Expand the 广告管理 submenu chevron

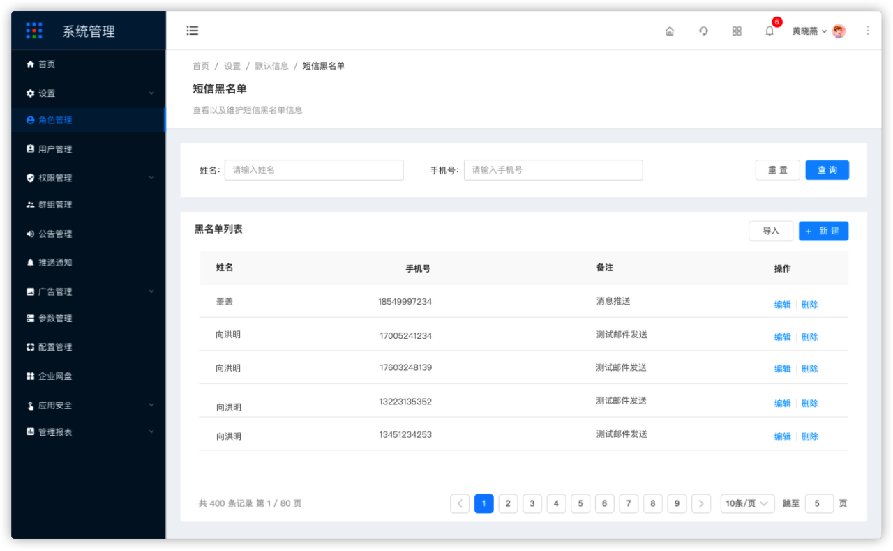[x=151, y=292]
